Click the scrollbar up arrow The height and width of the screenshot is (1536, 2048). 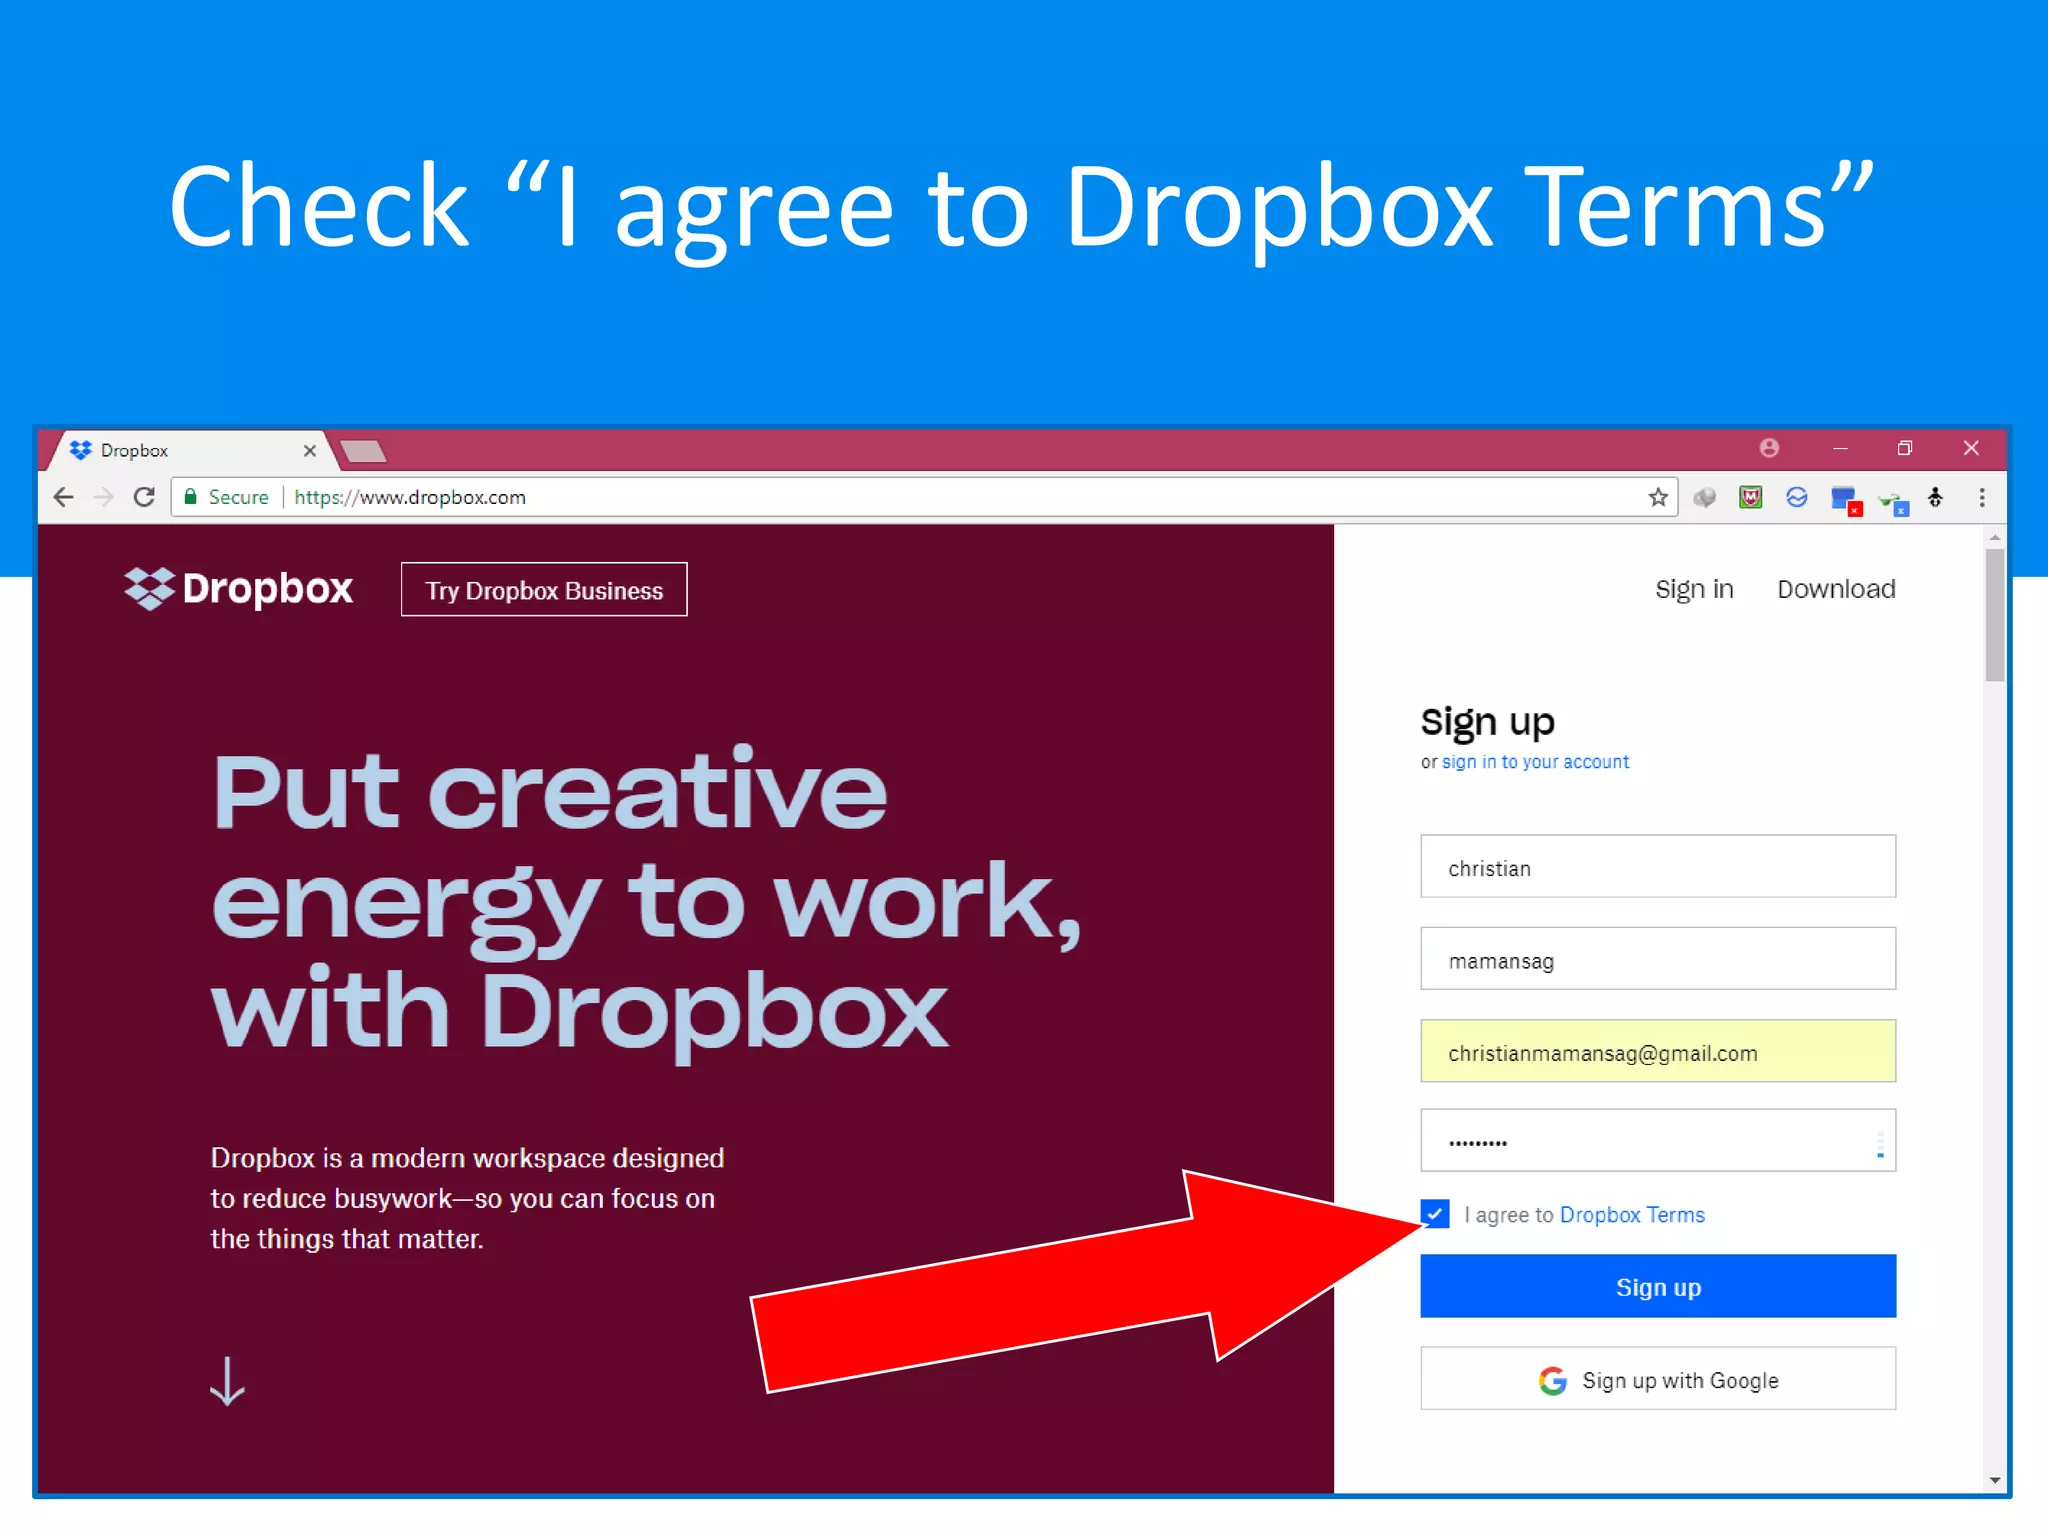tap(1995, 538)
